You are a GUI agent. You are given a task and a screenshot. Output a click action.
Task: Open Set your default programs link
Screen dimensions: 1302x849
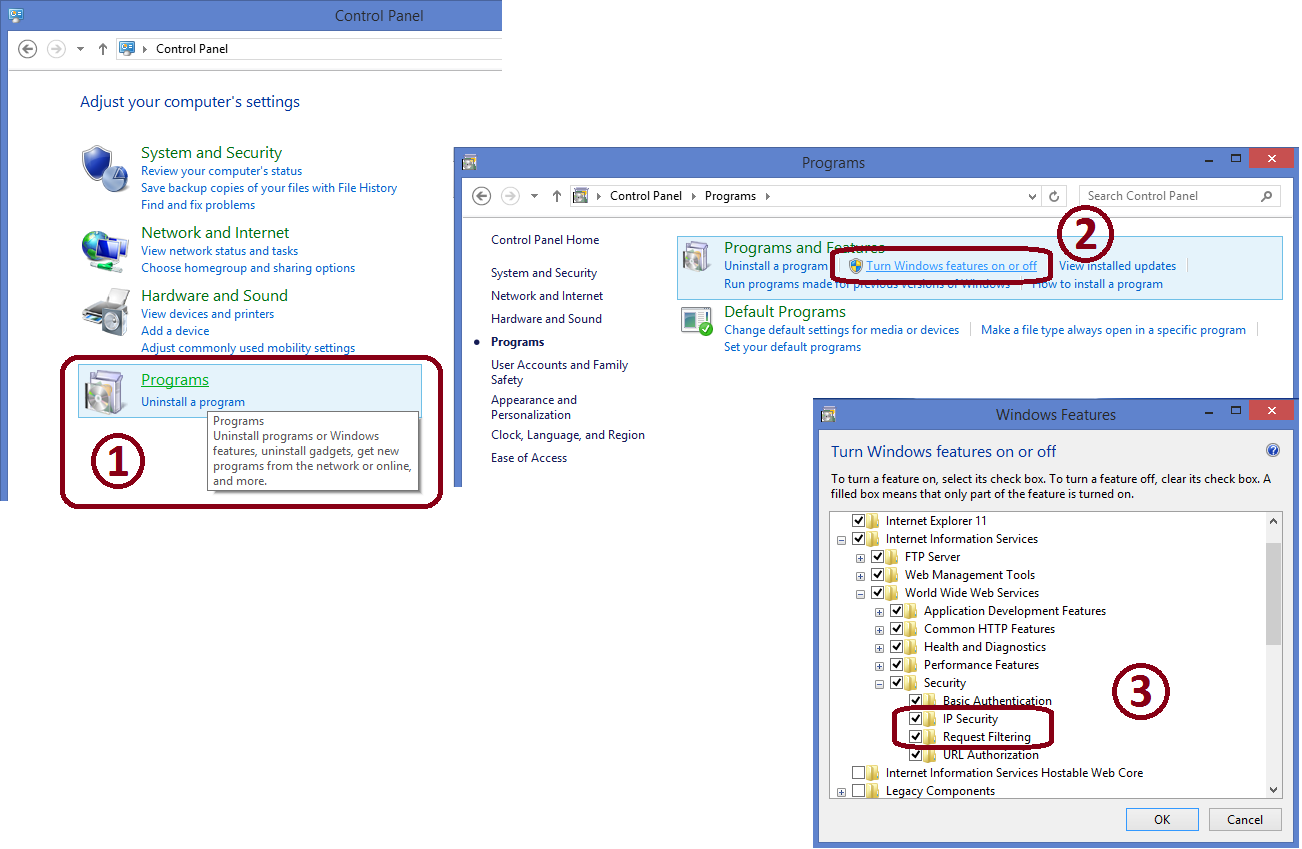[x=792, y=347]
